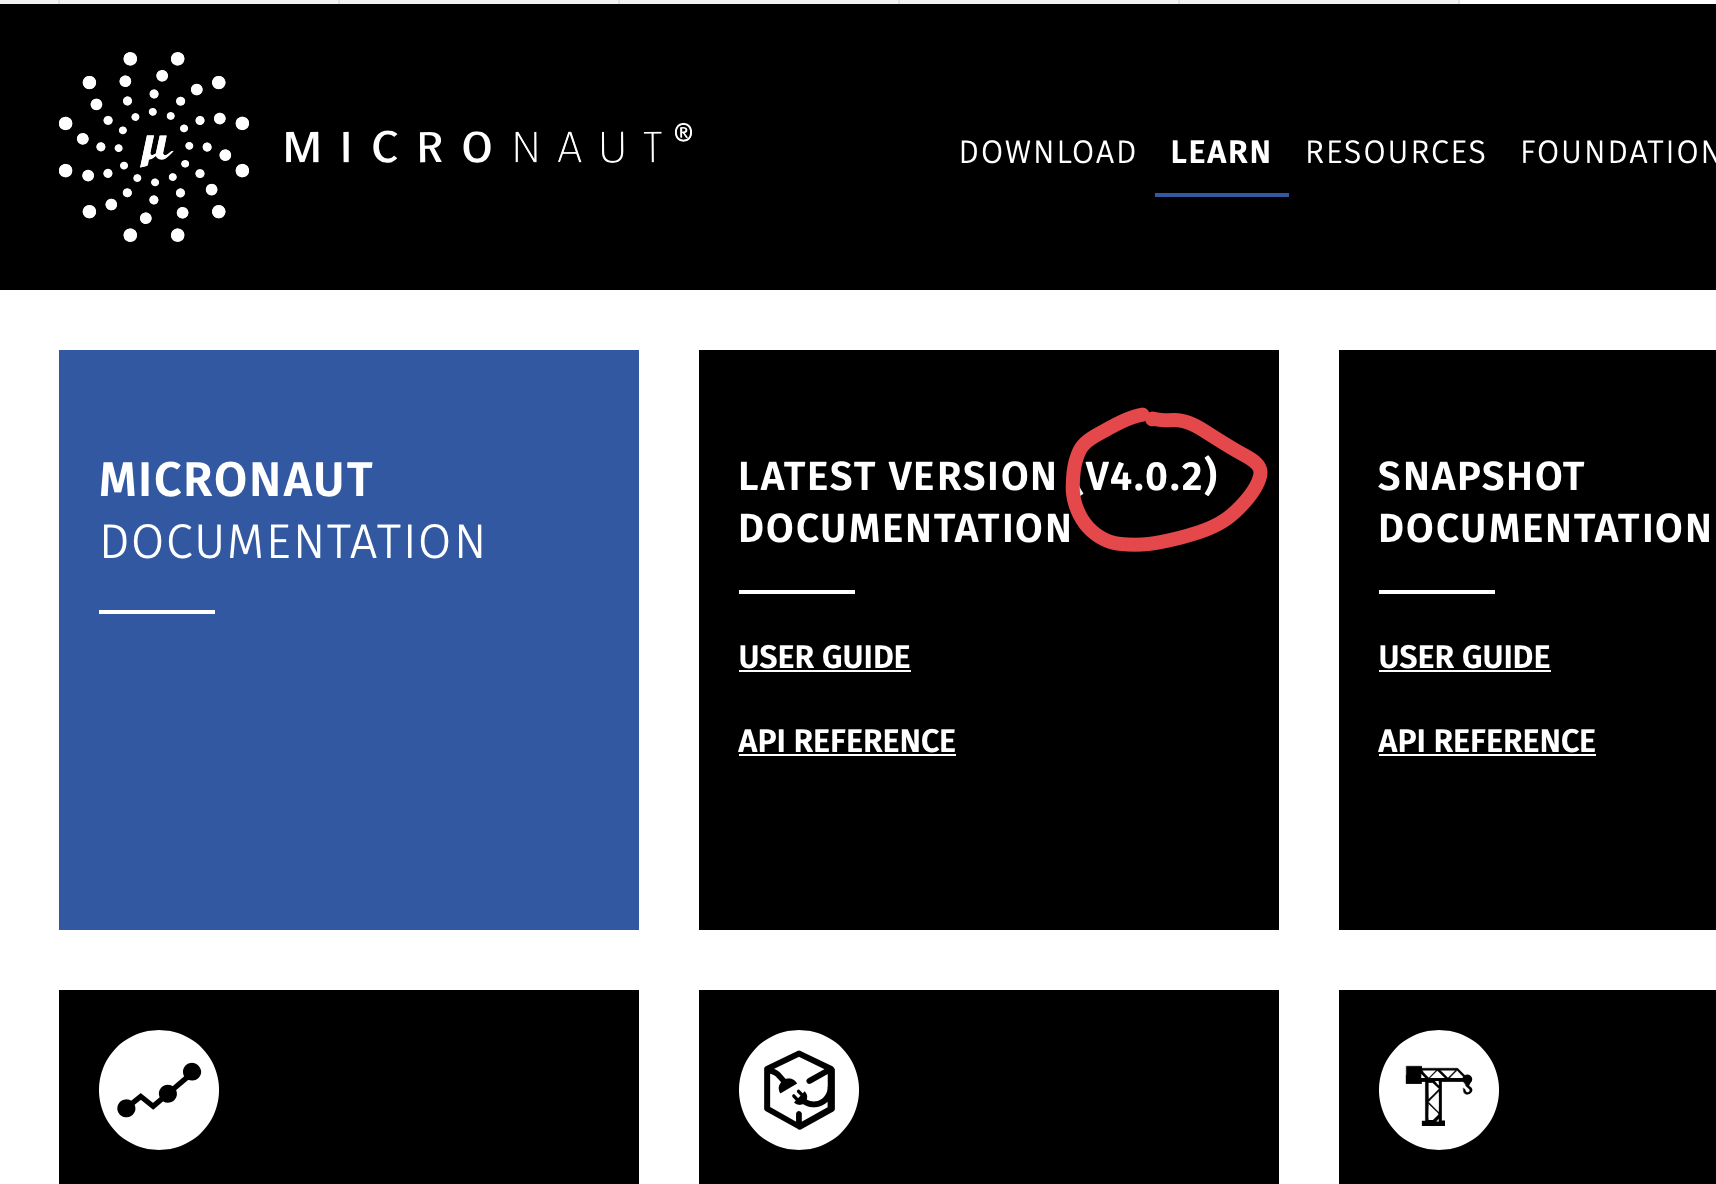Open the DOWNLOAD navigation menu

click(x=1048, y=152)
